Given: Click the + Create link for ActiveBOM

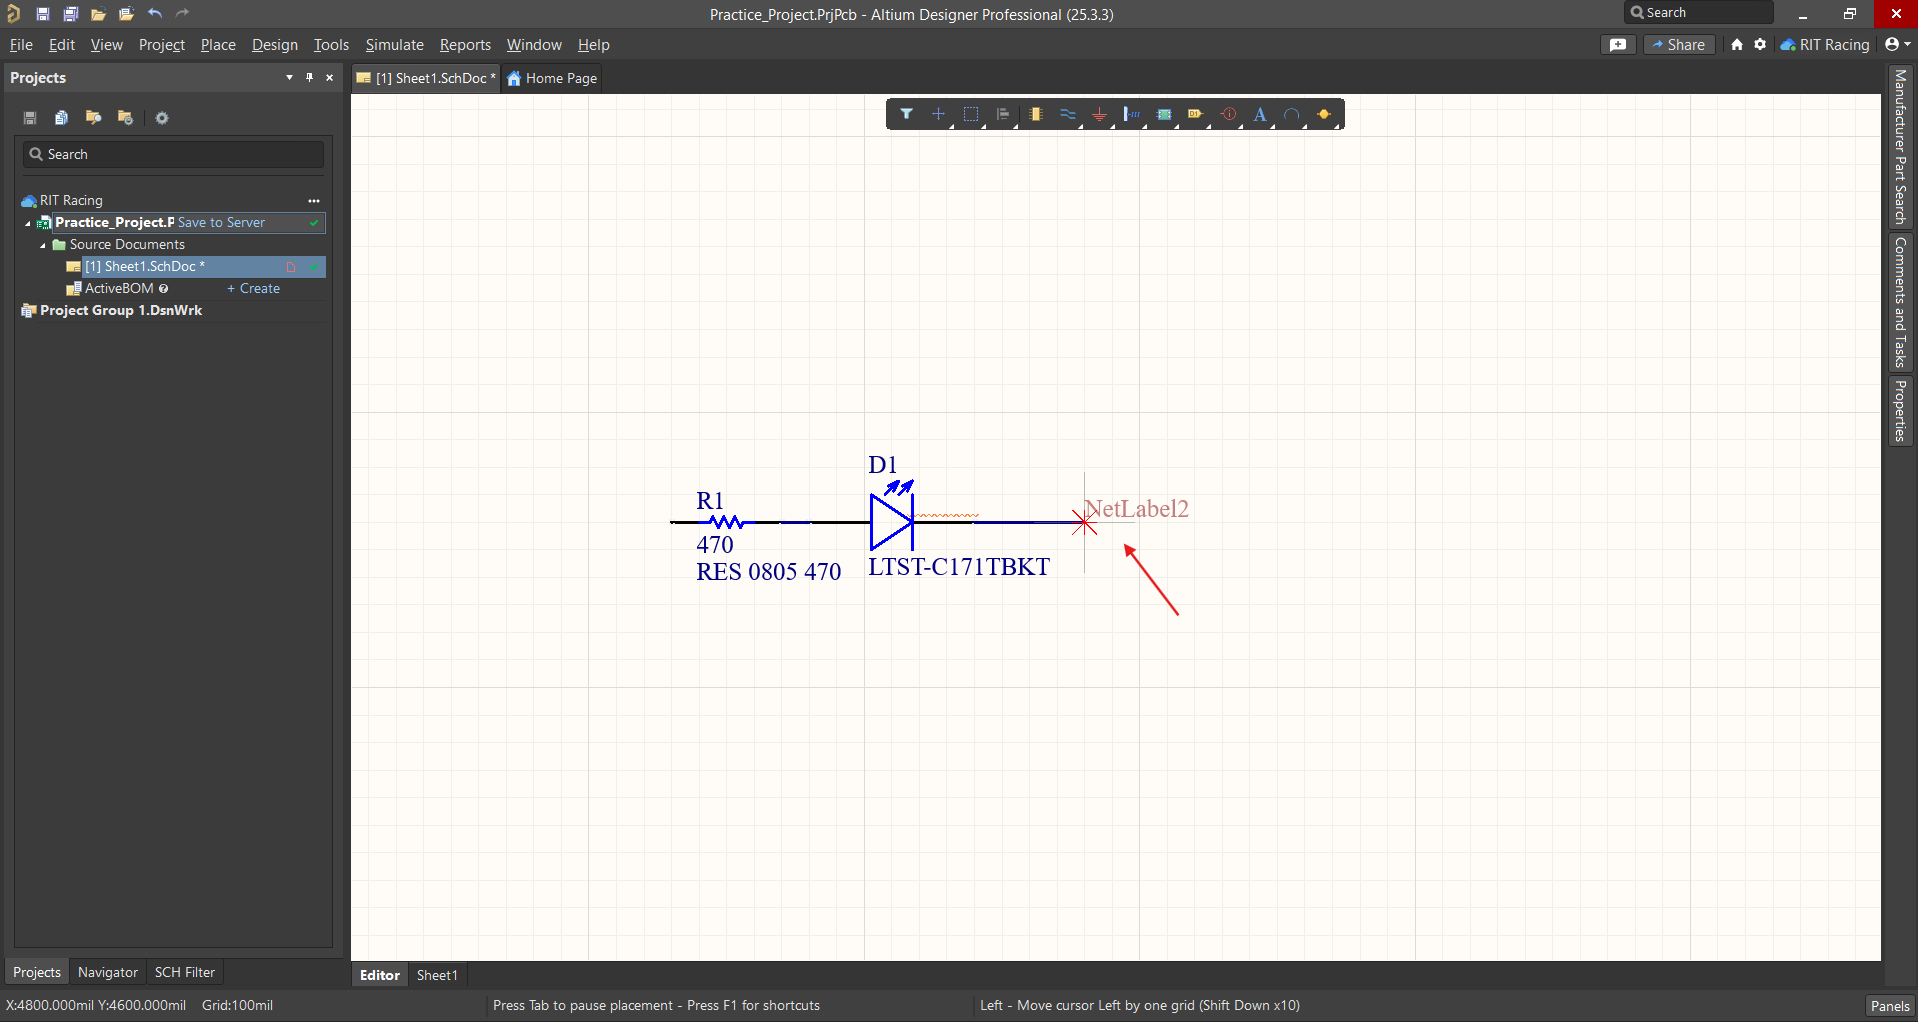Looking at the screenshot, I should click(x=253, y=289).
